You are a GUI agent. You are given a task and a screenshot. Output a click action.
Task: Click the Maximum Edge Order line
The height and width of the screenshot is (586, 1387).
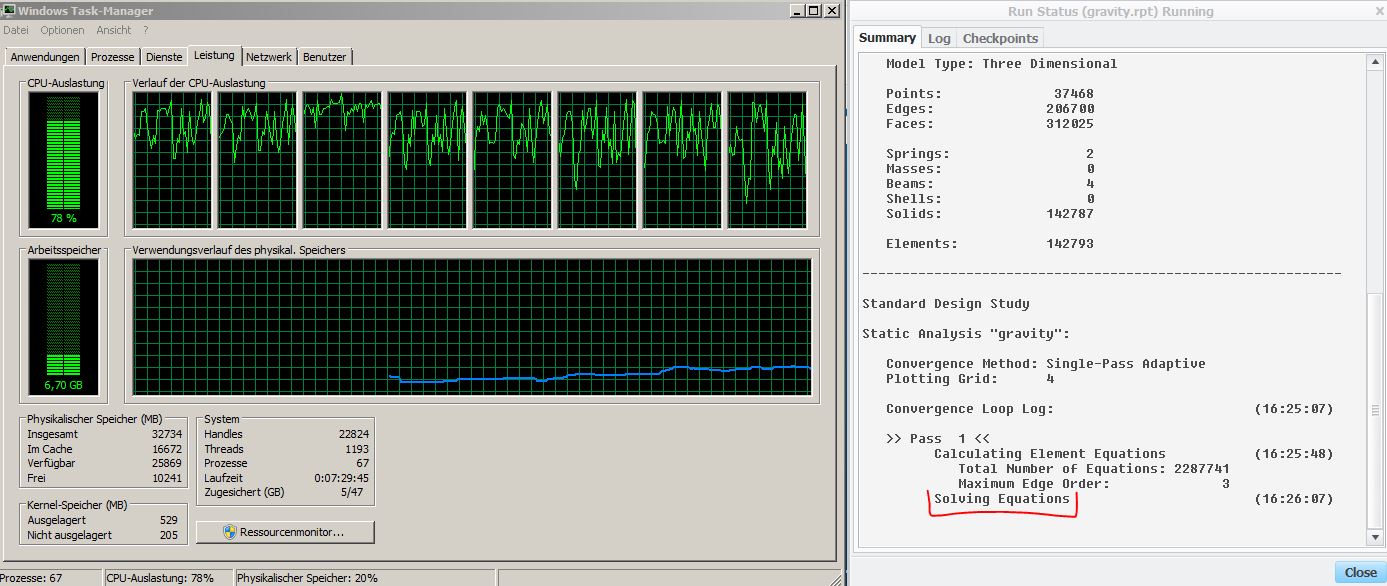coord(1093,484)
